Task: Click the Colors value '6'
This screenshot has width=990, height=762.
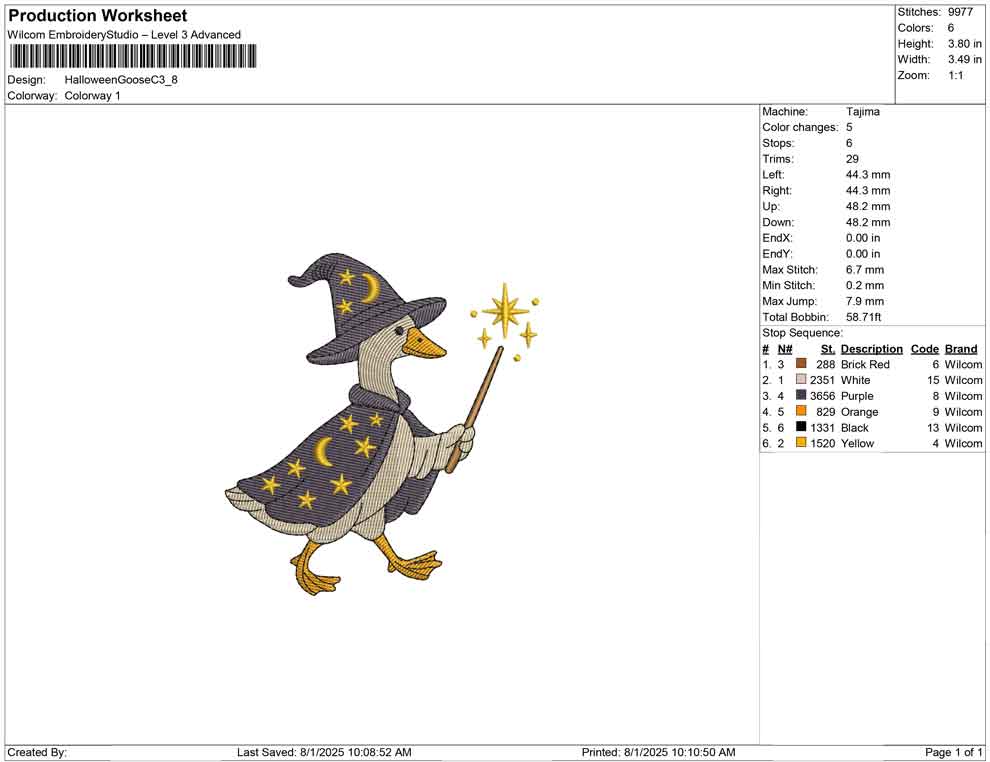Action: click(x=951, y=28)
